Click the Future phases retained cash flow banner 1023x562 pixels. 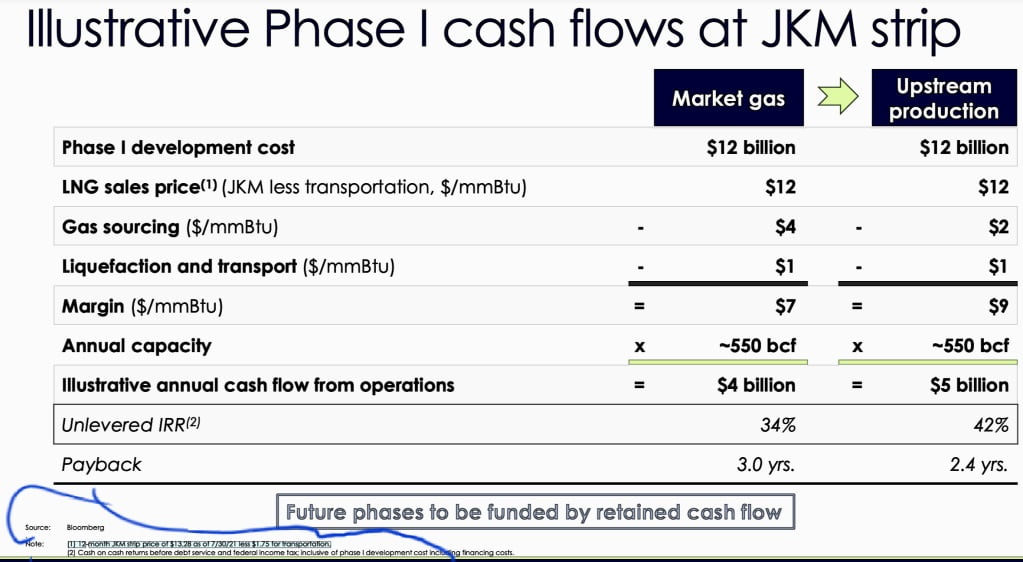(x=534, y=513)
